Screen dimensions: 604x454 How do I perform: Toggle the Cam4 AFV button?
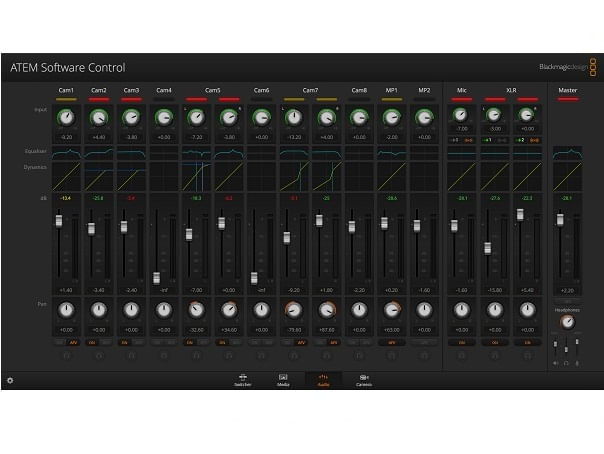tap(171, 342)
